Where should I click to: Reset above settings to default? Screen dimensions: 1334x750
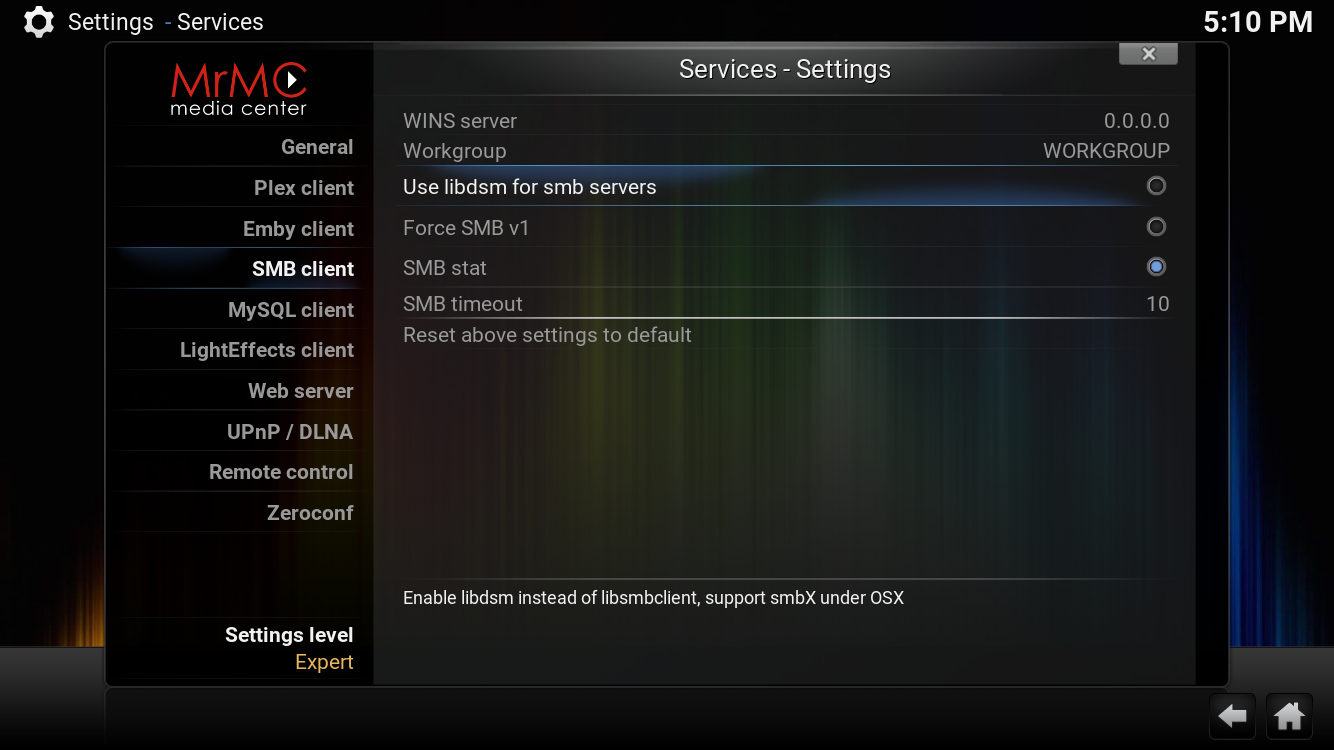tap(547, 335)
